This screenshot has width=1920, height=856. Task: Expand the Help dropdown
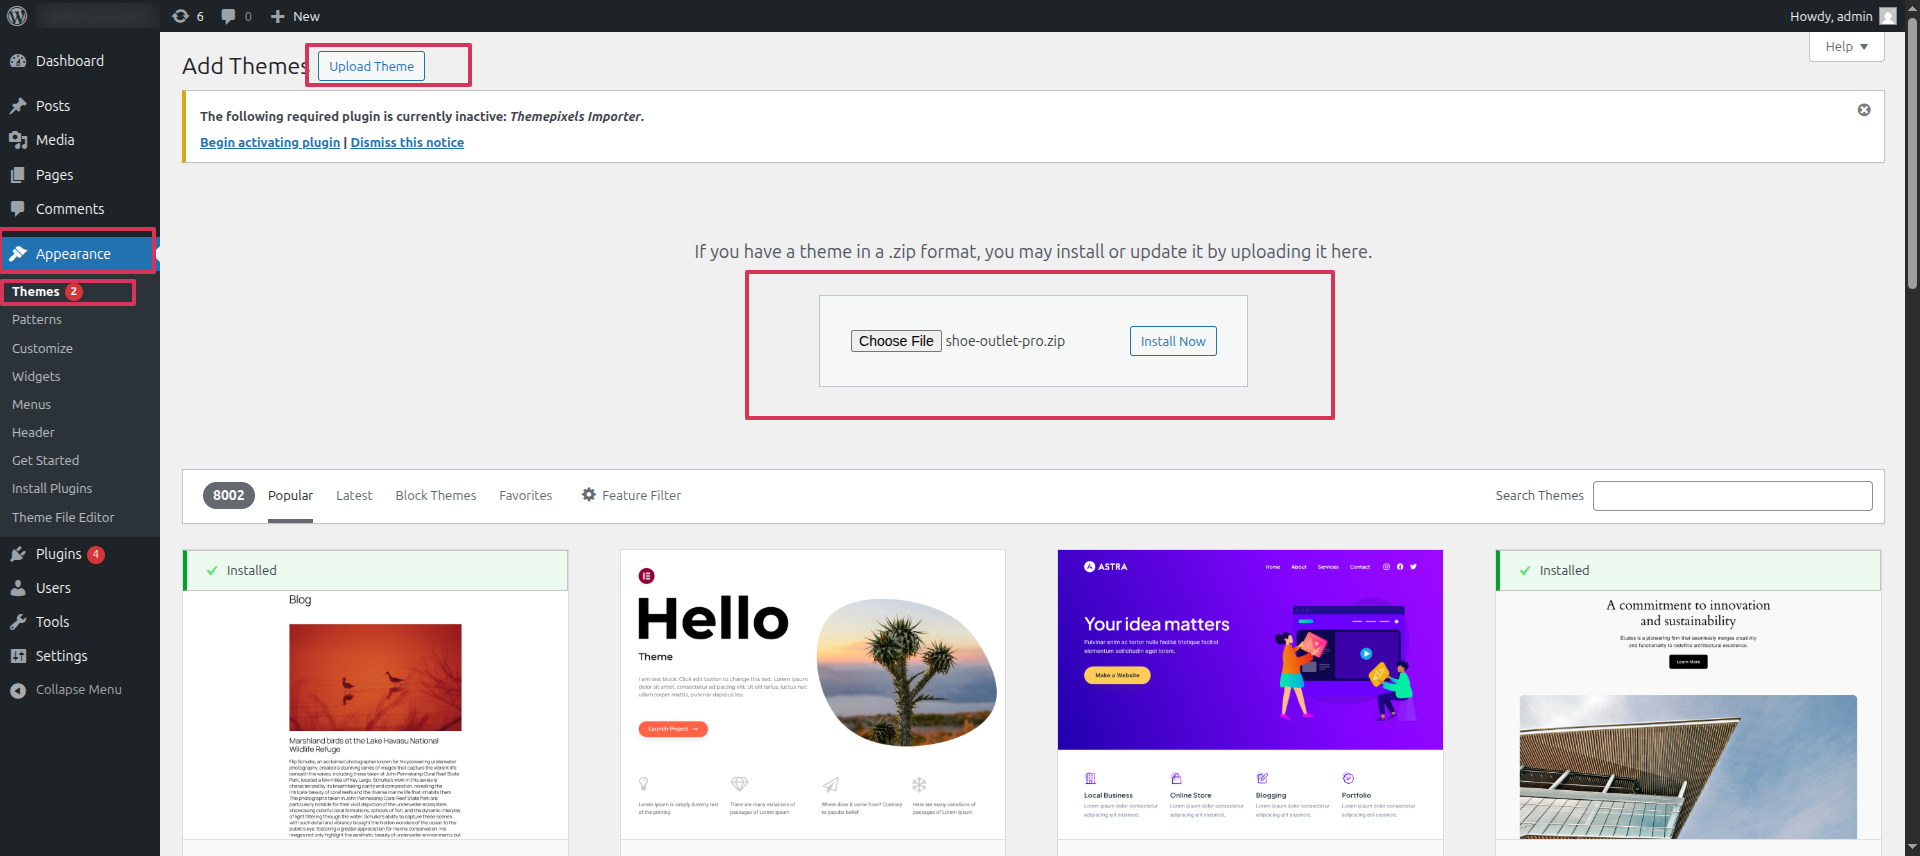point(1846,47)
